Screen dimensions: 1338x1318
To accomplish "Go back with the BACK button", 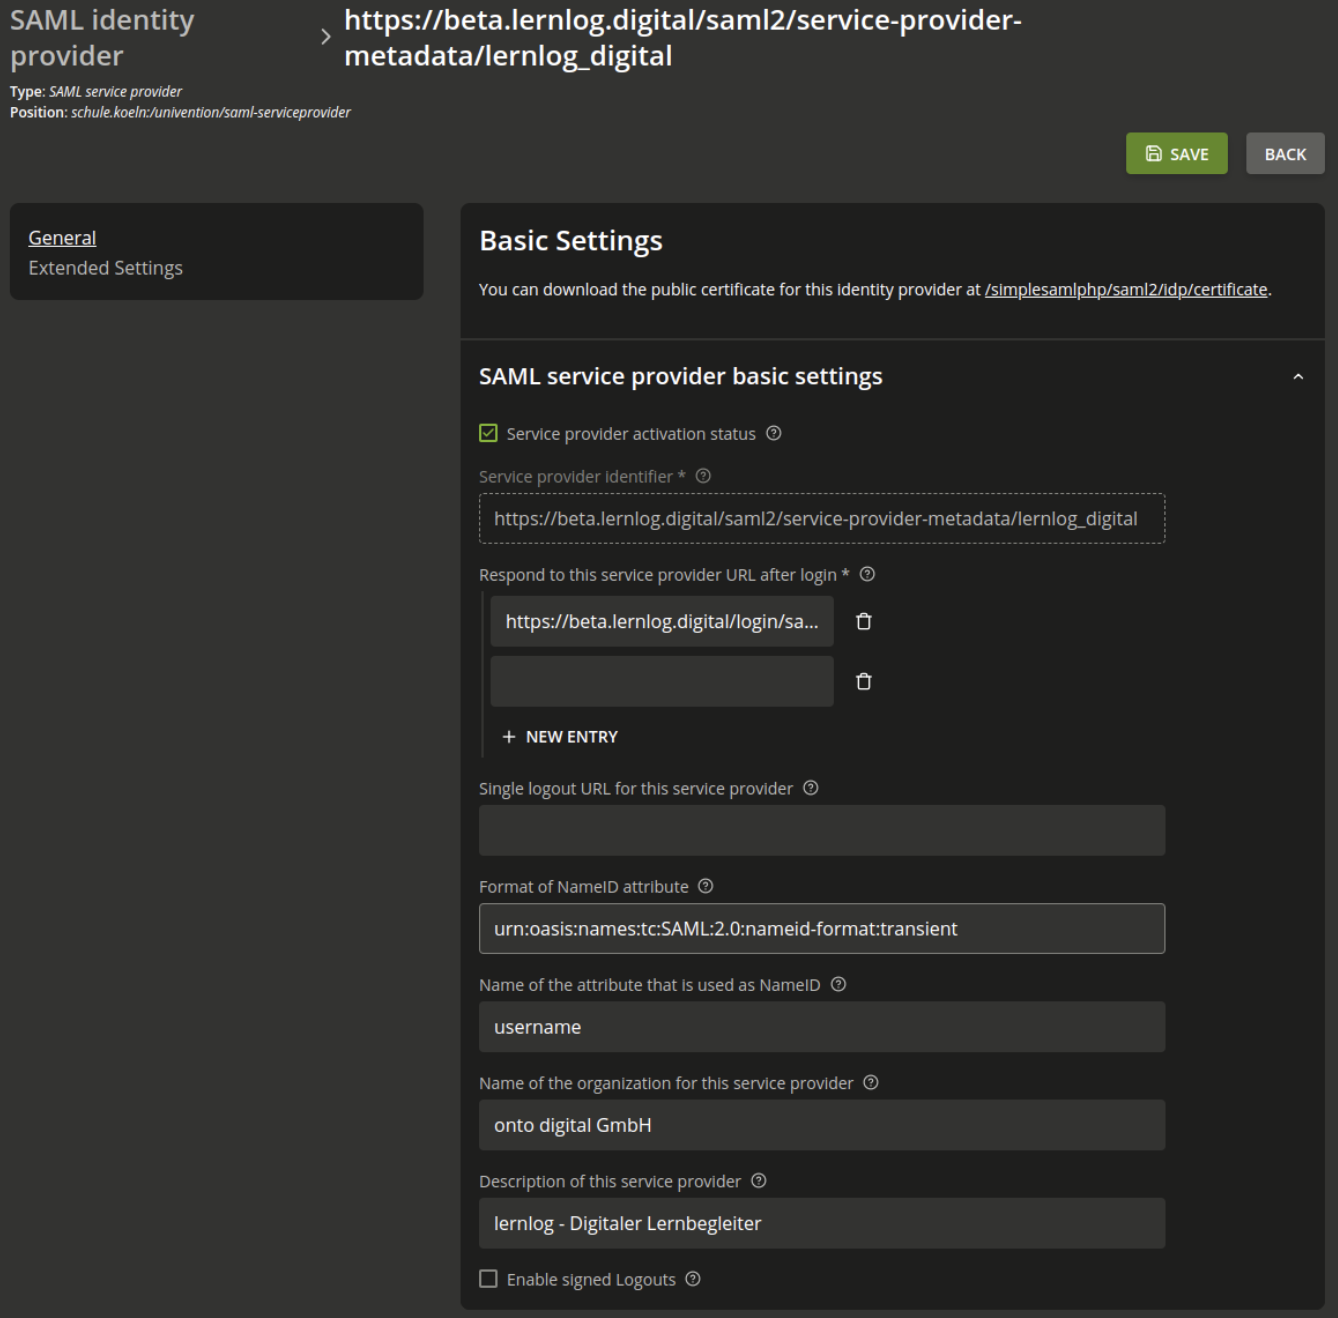I will coord(1285,154).
